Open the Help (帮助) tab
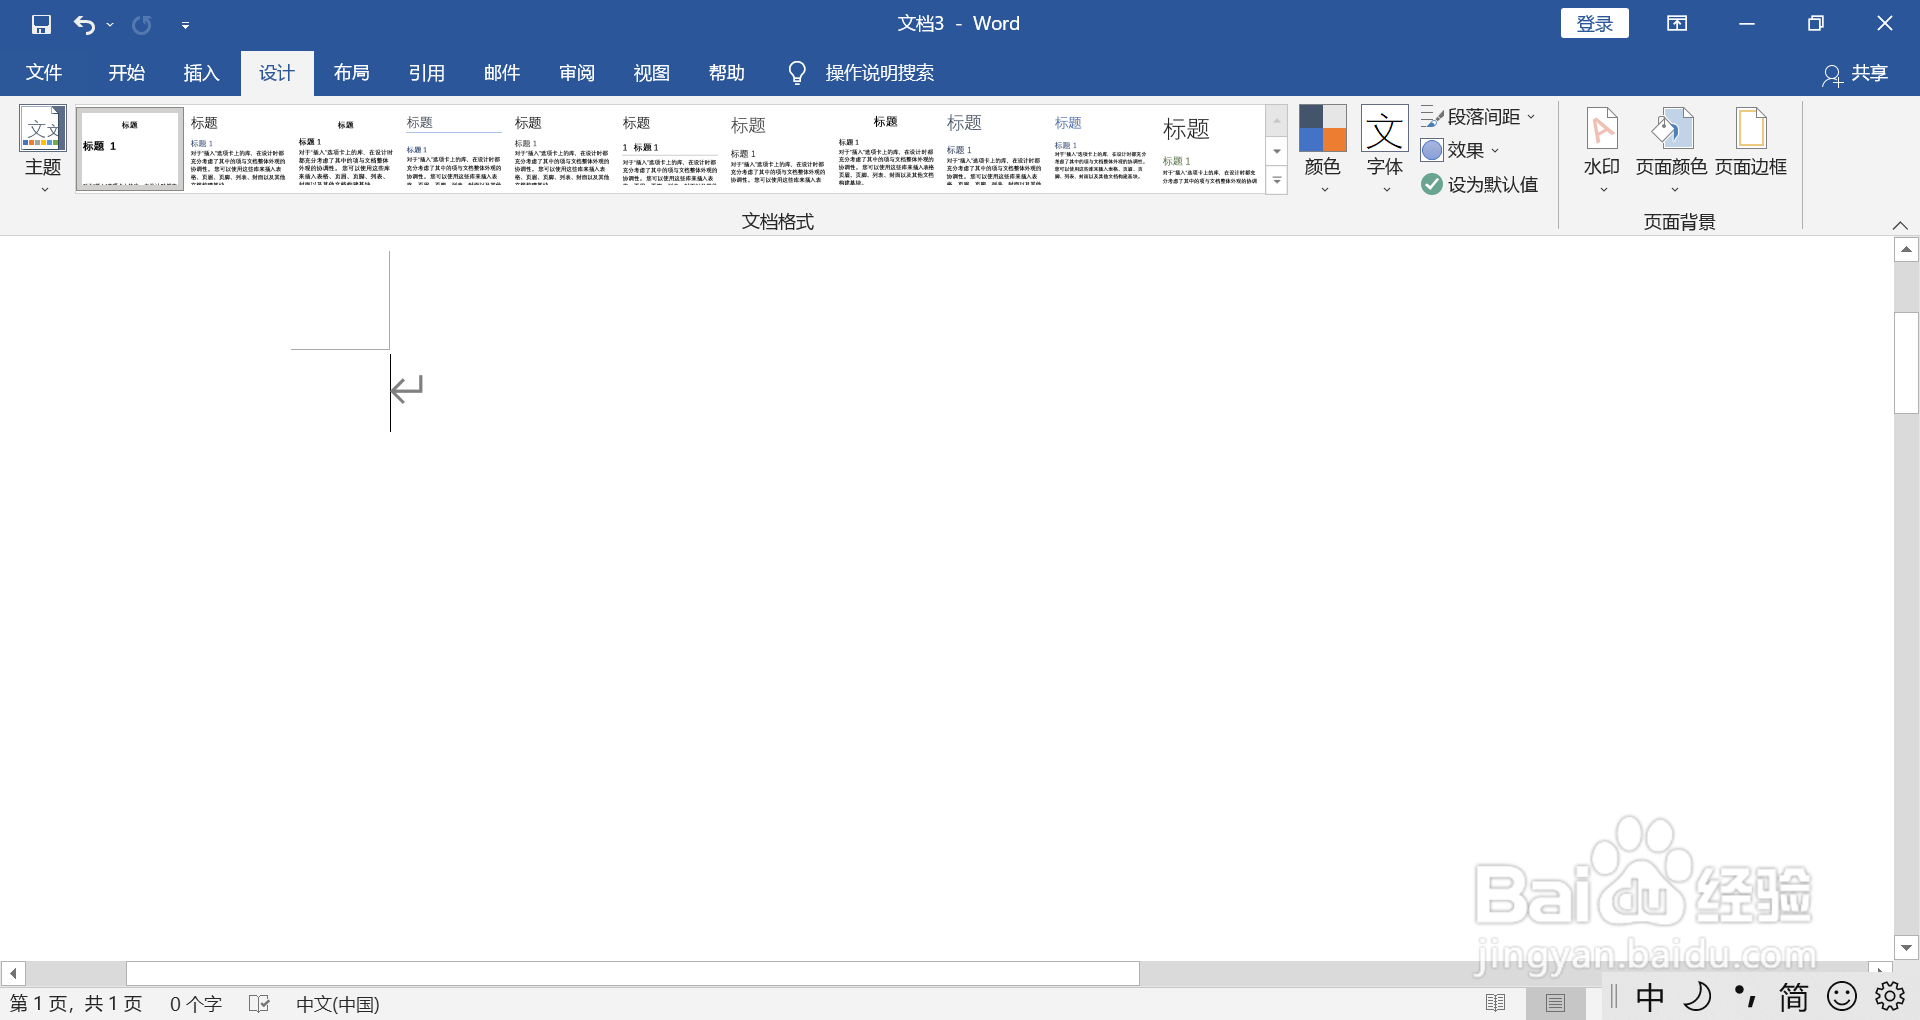This screenshot has width=1920, height=1020. (x=726, y=73)
